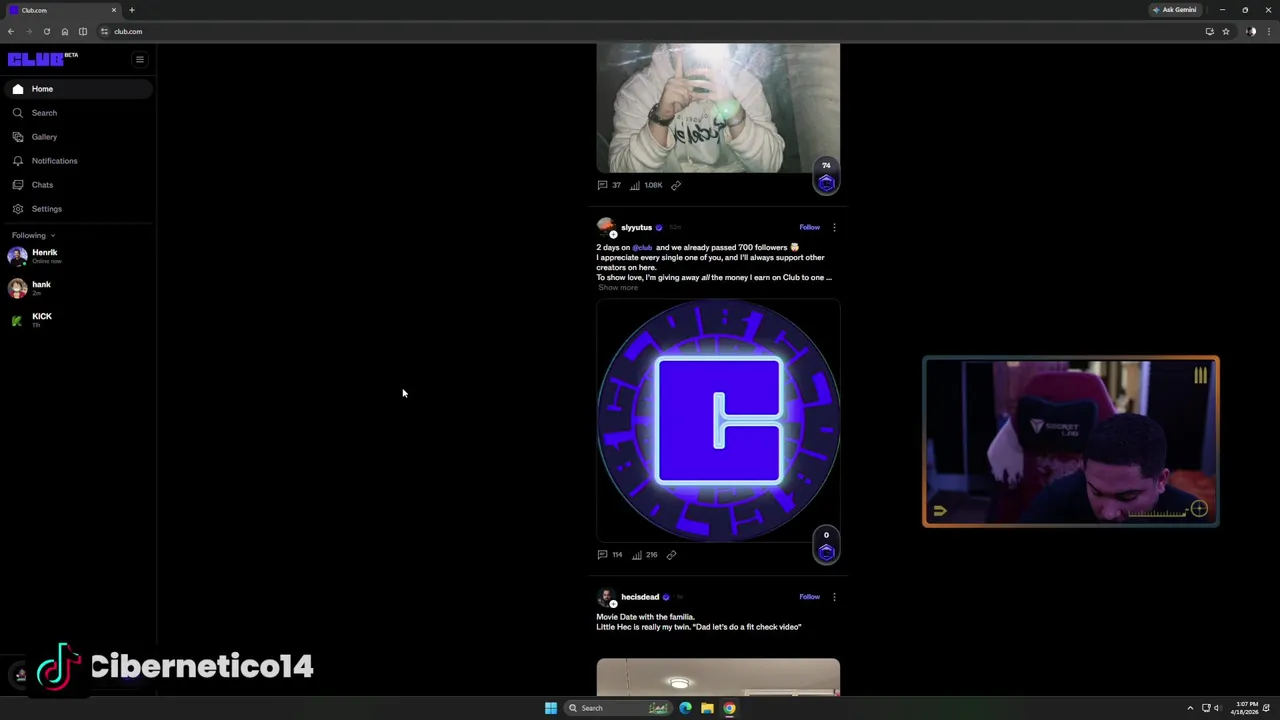This screenshot has height=720, width=1280.
Task: Open the Chrome three-dot menu
Action: (x=1269, y=31)
